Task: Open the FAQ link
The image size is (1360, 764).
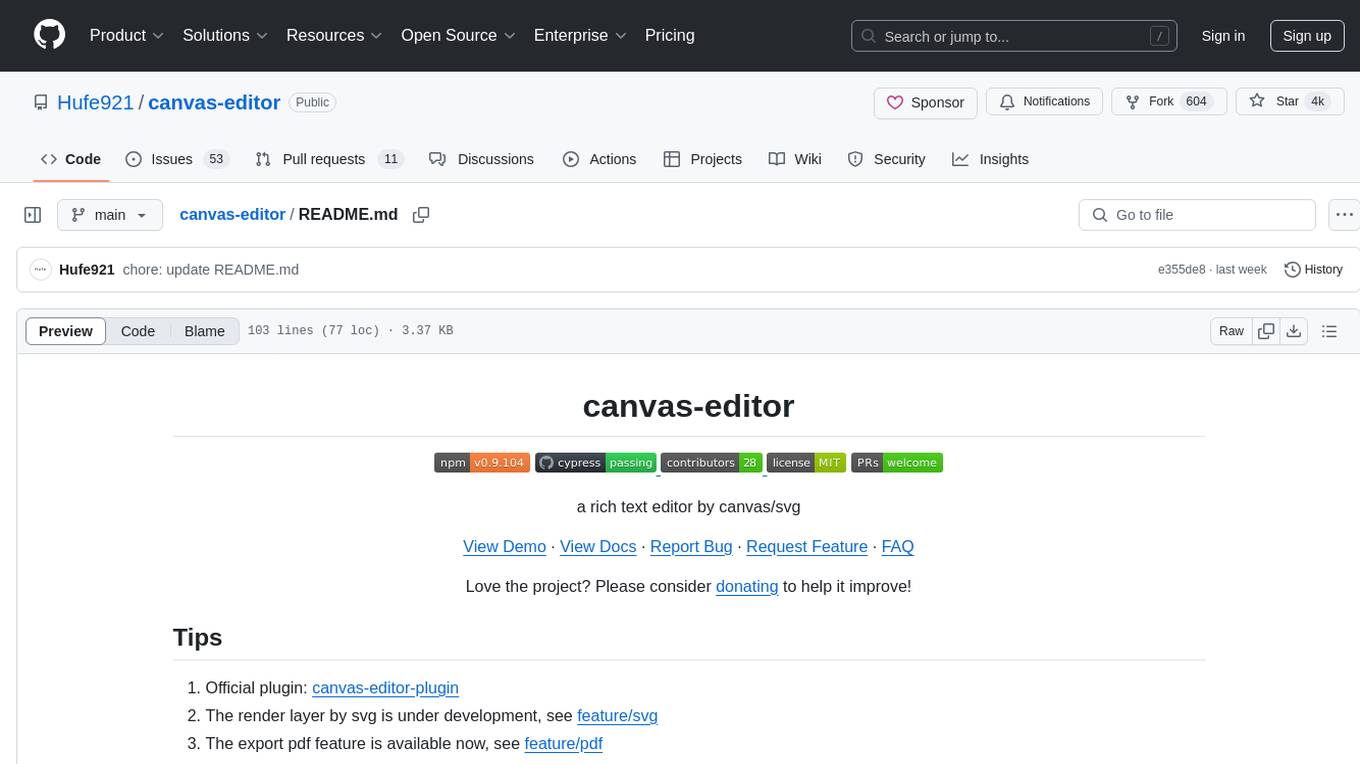Action: click(x=897, y=546)
